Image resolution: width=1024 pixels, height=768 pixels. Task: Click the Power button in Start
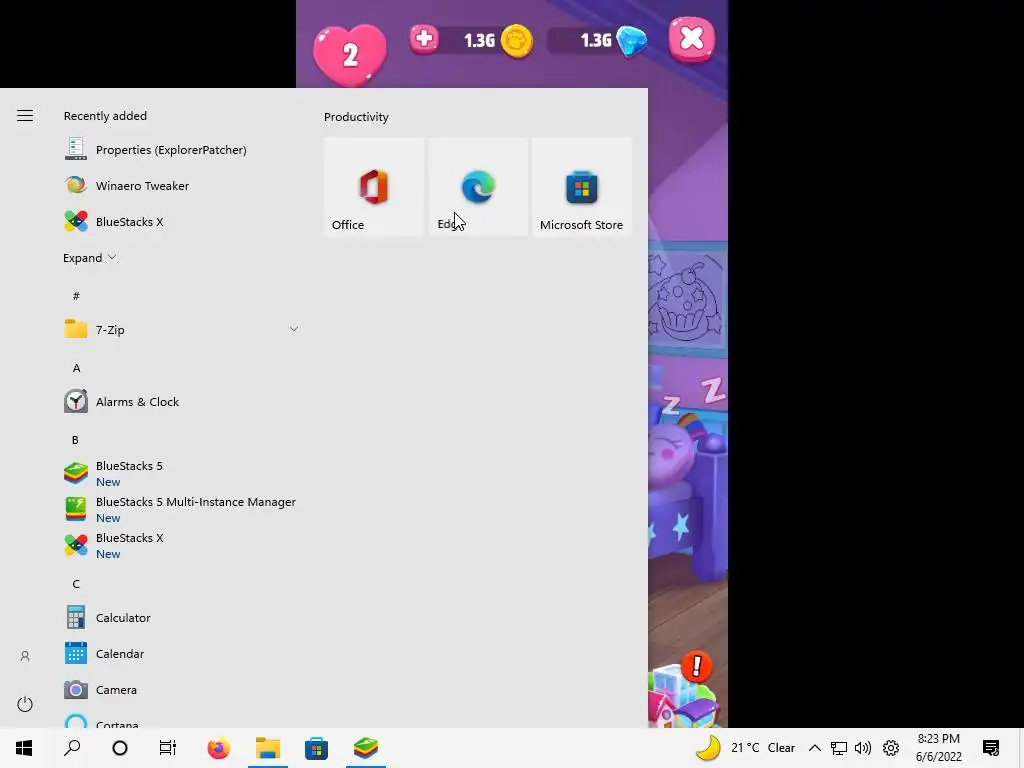(25, 704)
